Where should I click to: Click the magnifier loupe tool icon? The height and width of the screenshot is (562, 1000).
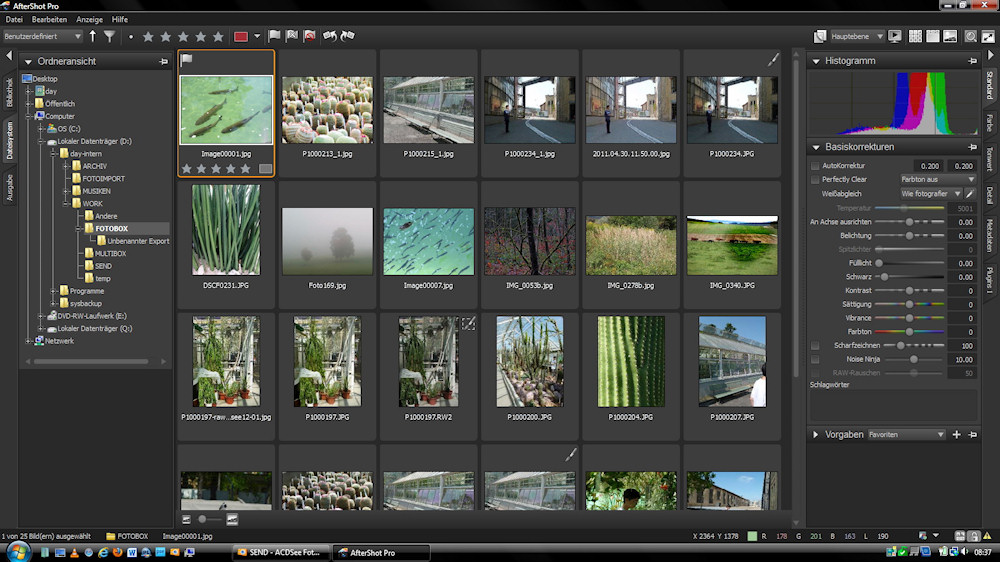click(x=970, y=36)
